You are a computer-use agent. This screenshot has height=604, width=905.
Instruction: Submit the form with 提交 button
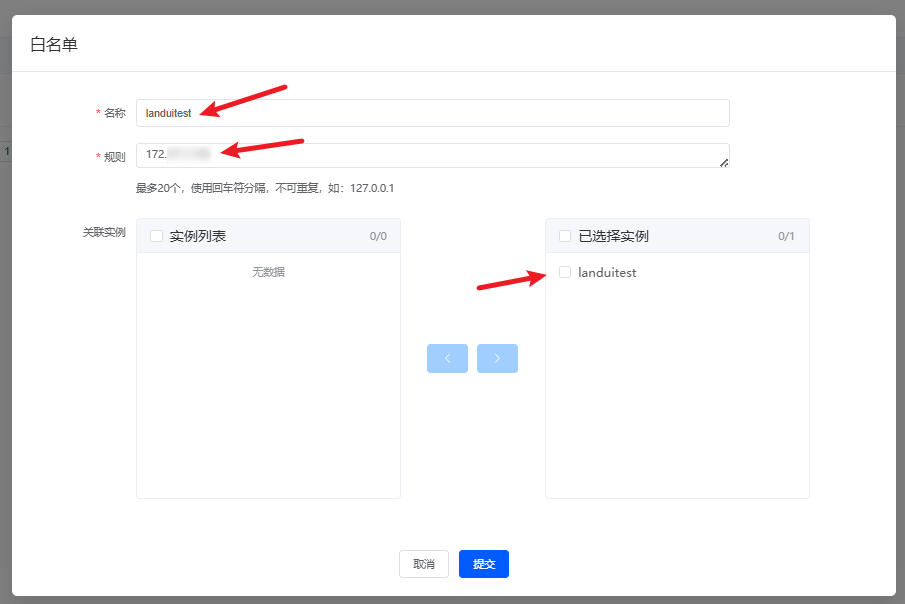[x=484, y=564]
